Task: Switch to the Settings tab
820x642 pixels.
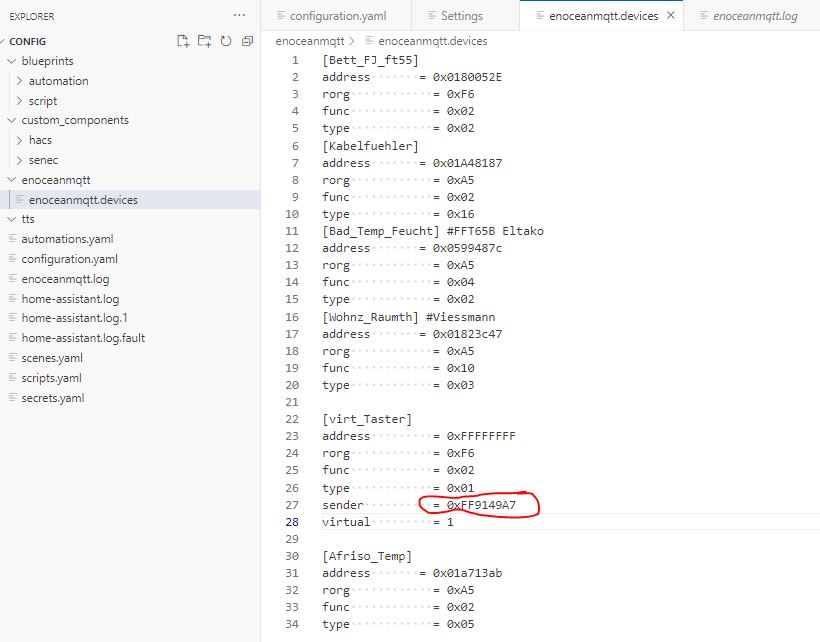Action: click(x=461, y=16)
